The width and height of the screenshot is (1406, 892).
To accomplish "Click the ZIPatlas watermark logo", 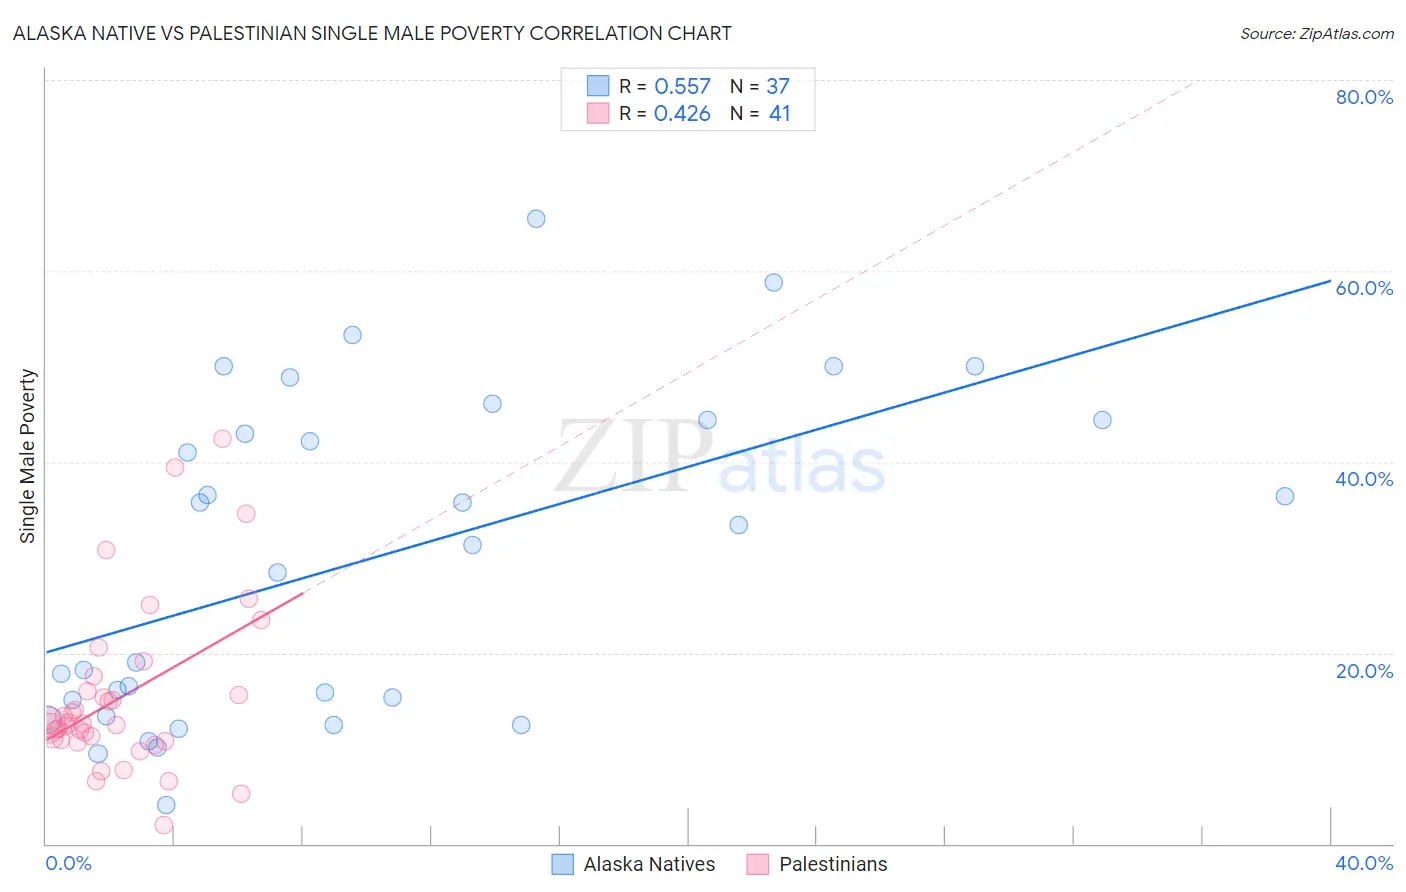I will click(720, 458).
